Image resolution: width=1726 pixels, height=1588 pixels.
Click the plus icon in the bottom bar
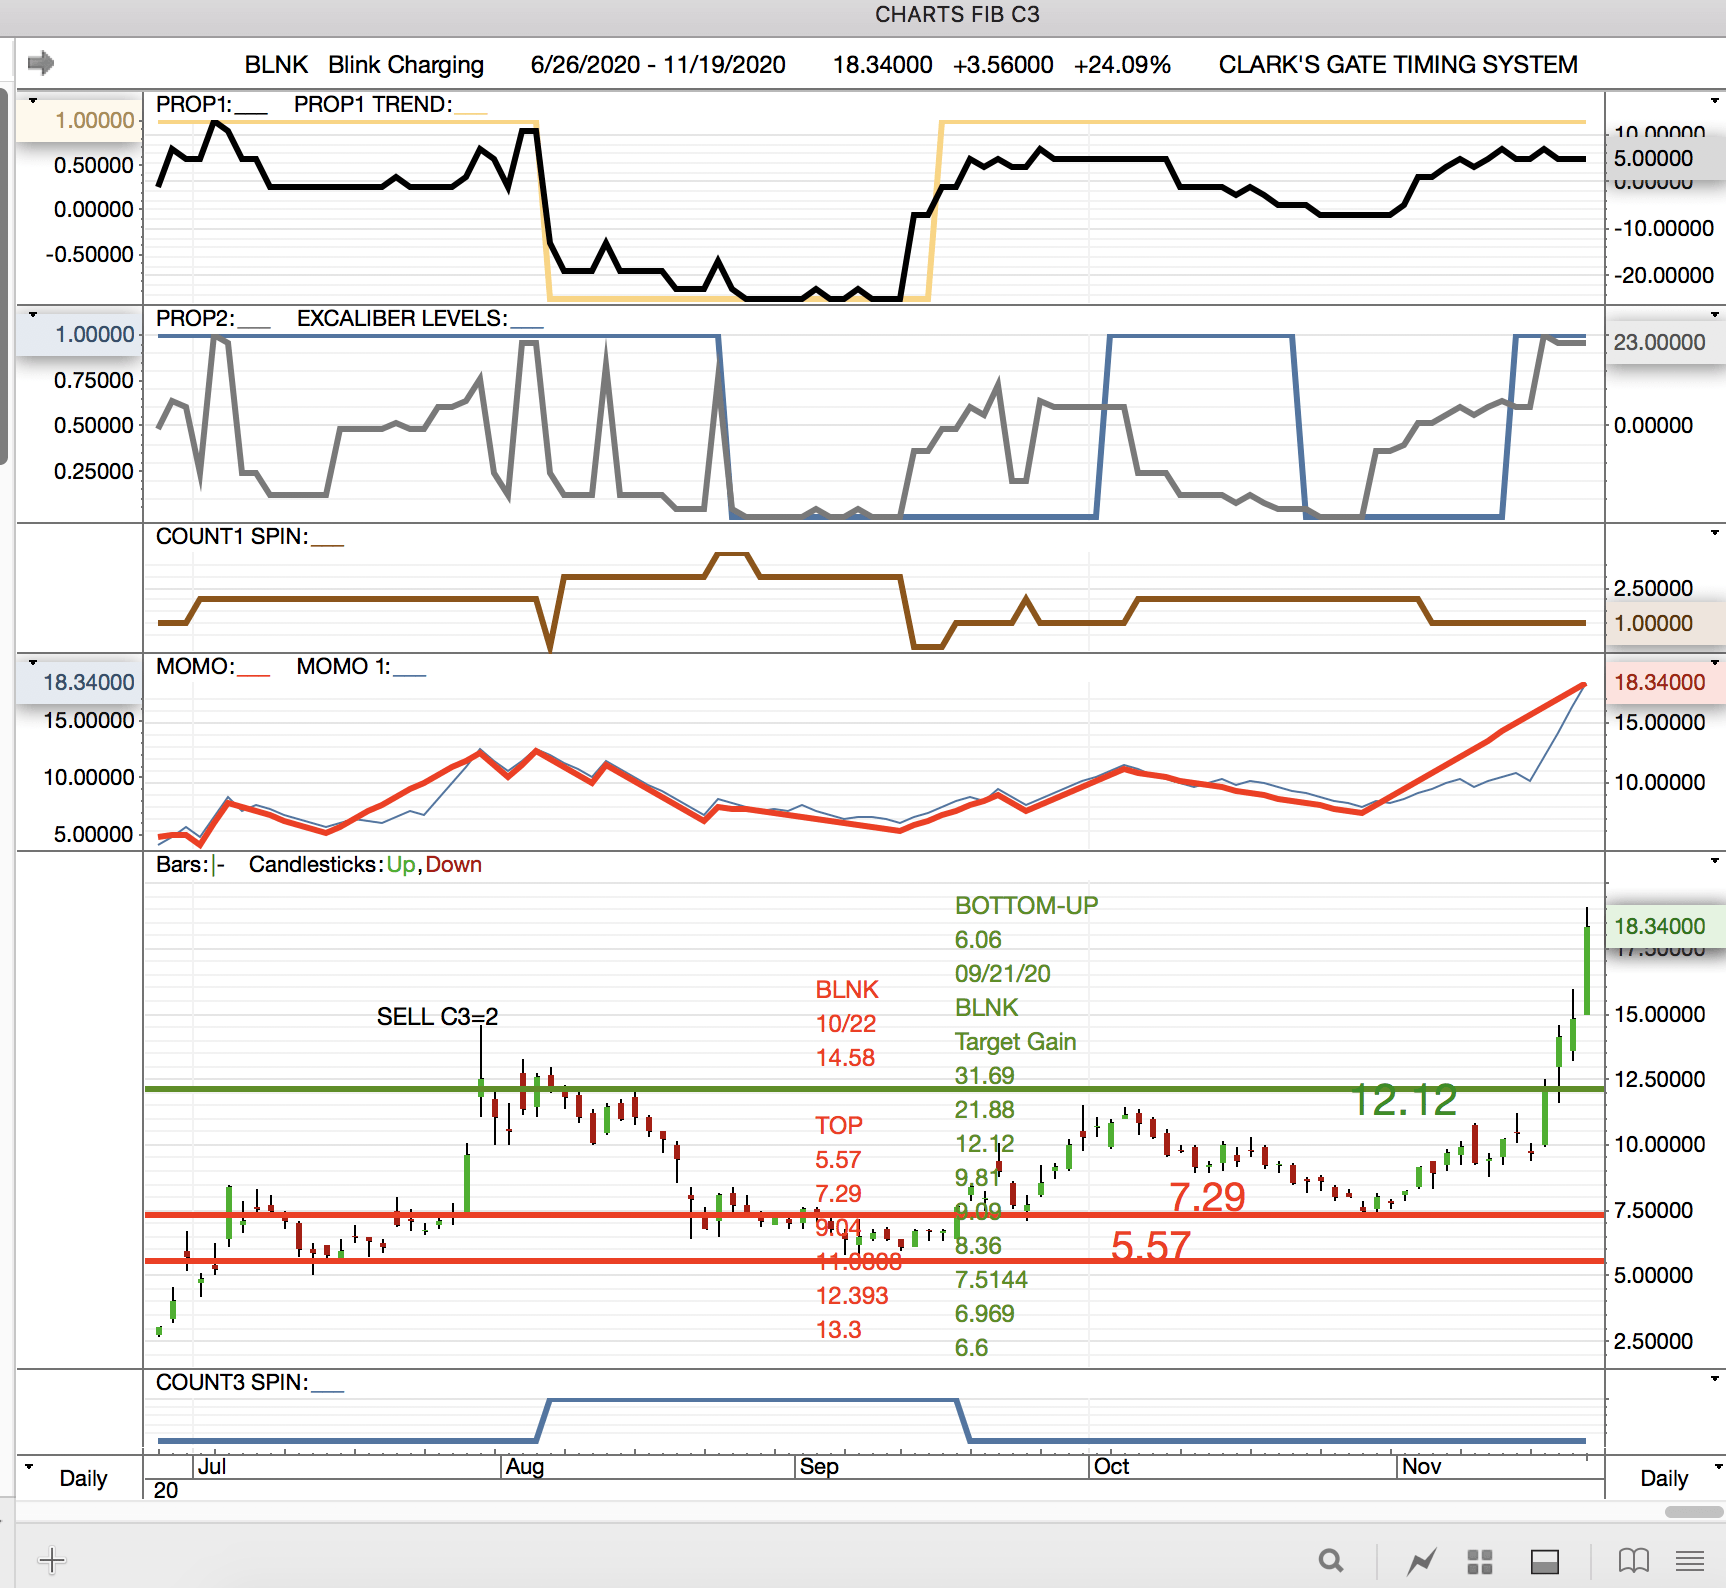[x=52, y=1559]
